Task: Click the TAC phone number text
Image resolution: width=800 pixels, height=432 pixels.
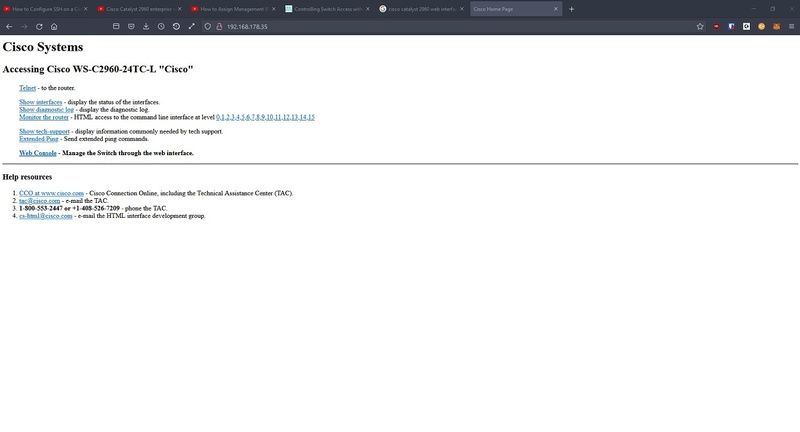Action: 69,208
